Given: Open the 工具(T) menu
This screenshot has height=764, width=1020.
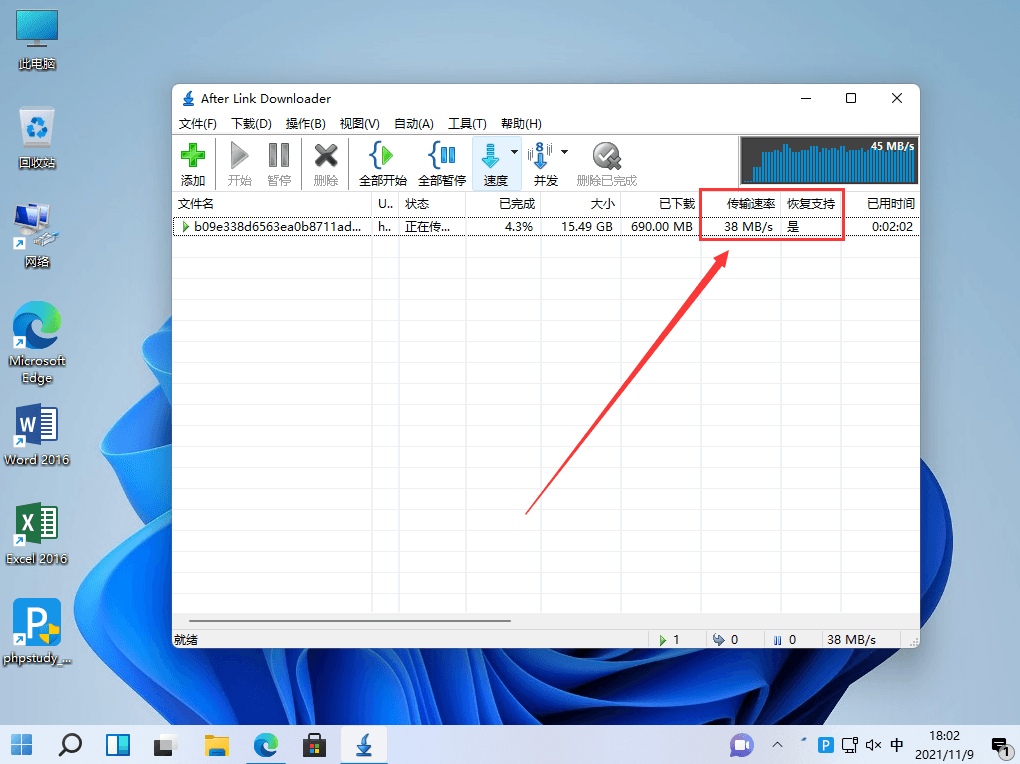Looking at the screenshot, I should pyautogui.click(x=467, y=124).
